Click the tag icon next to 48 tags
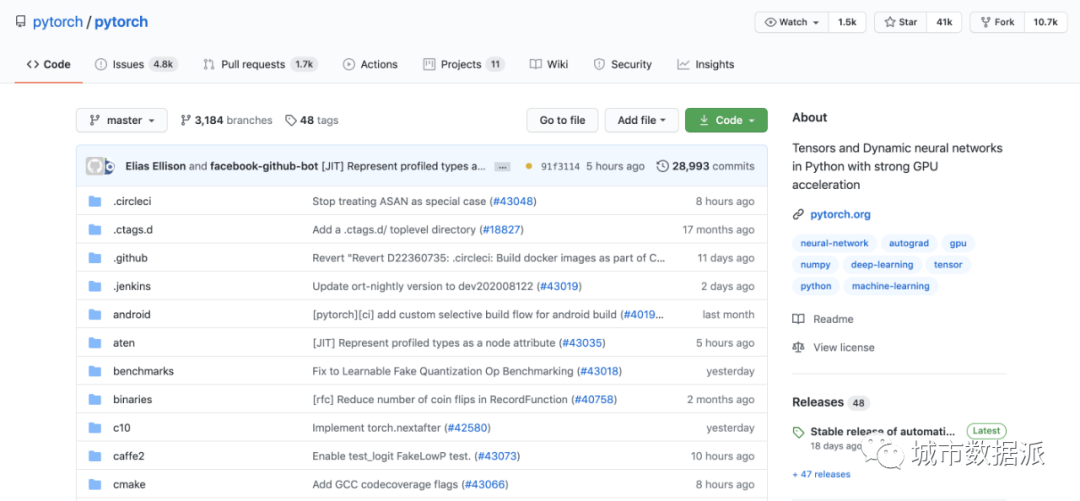This screenshot has width=1080, height=501. 291,120
